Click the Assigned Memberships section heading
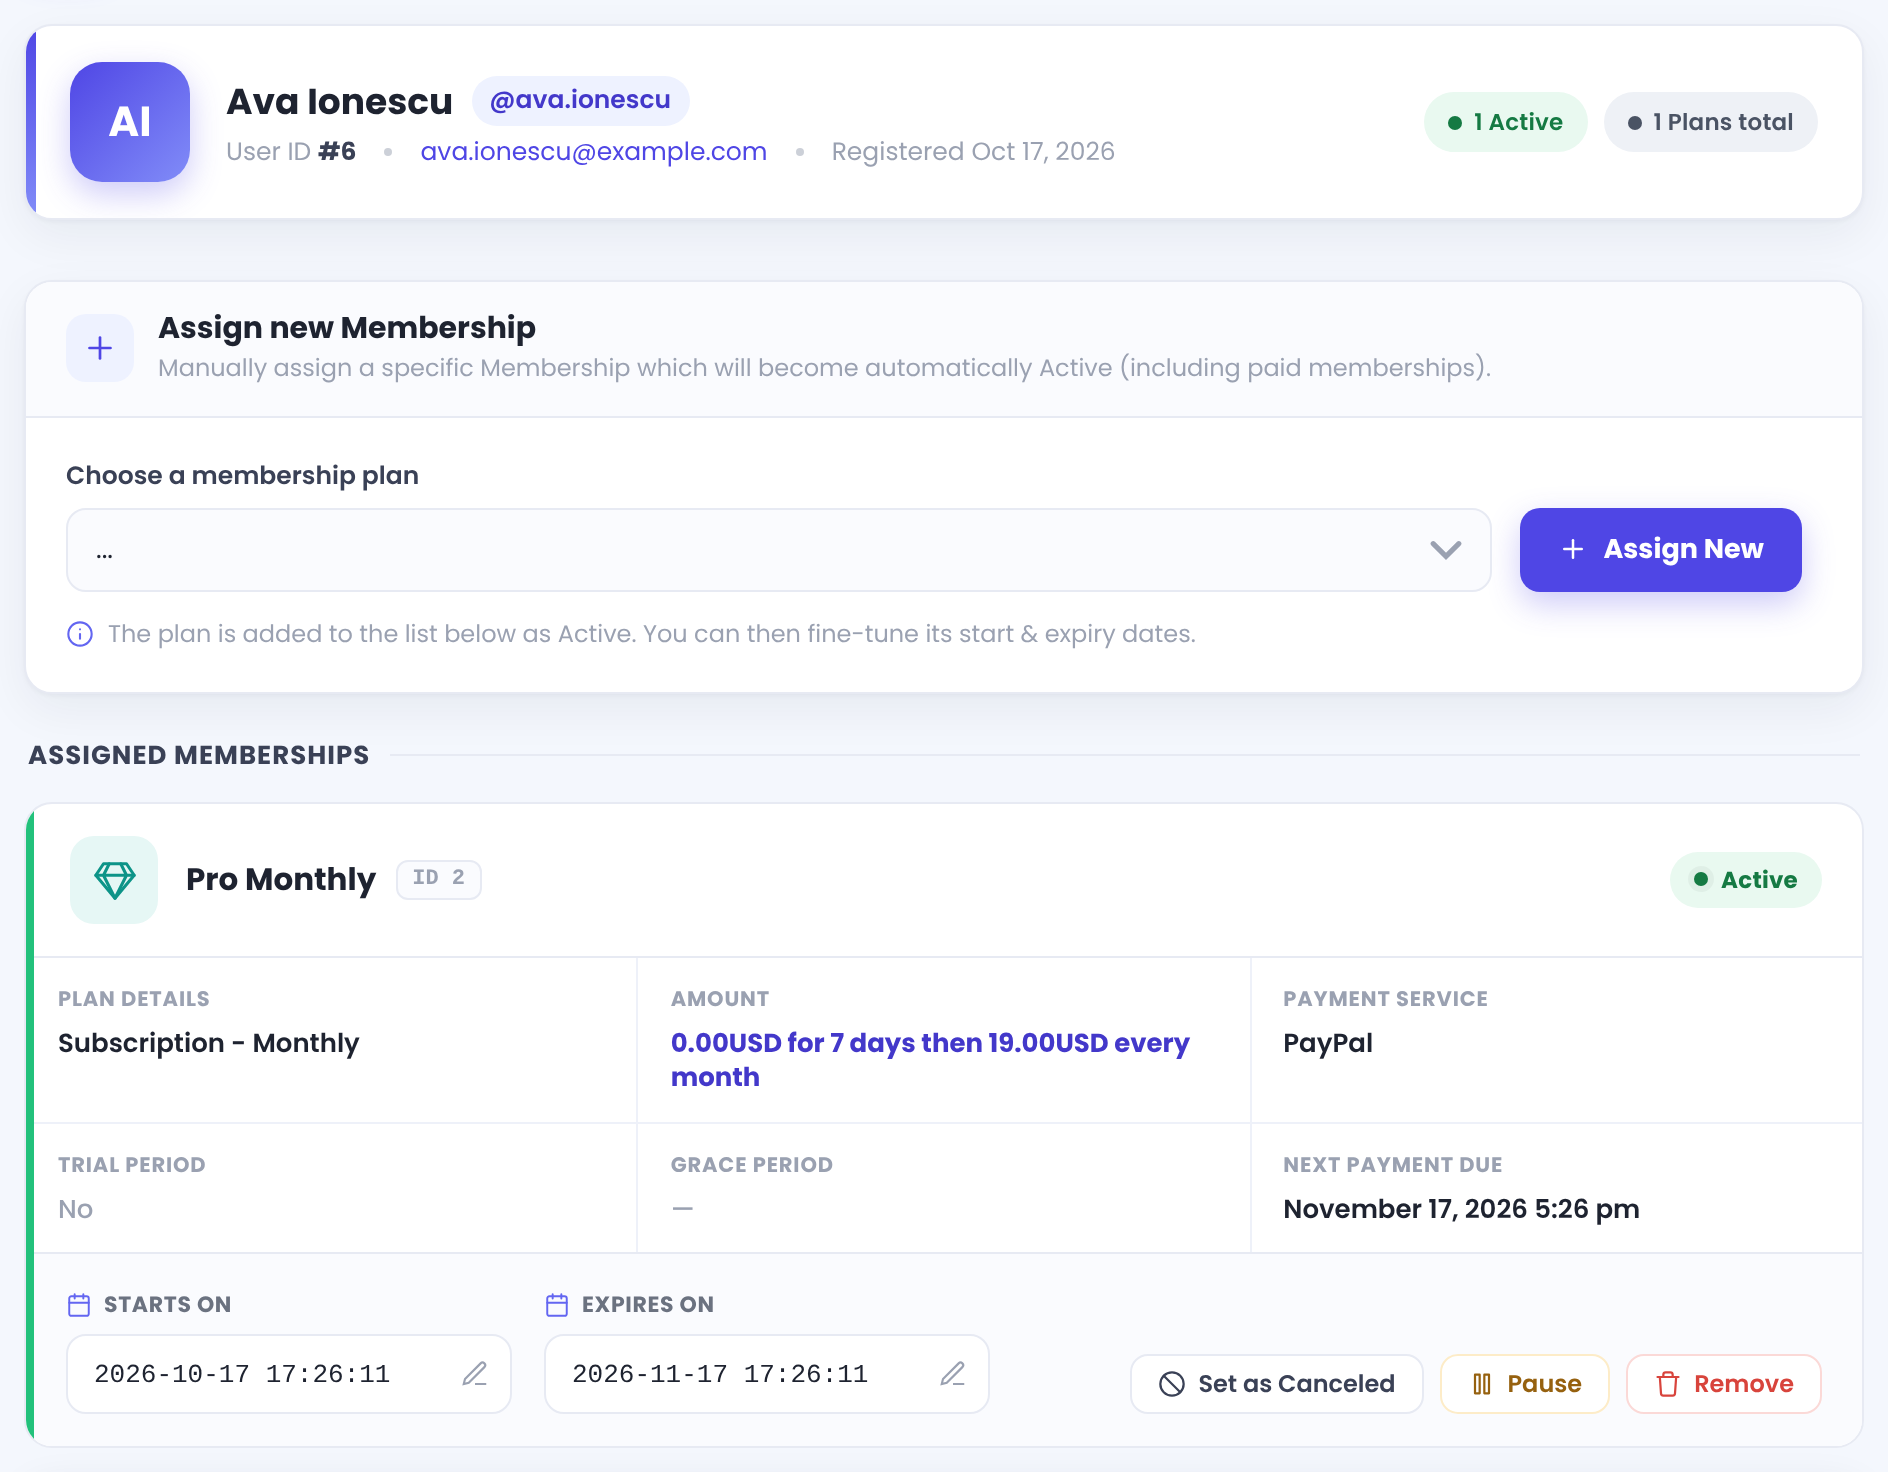This screenshot has height=1472, width=1888. (x=199, y=755)
